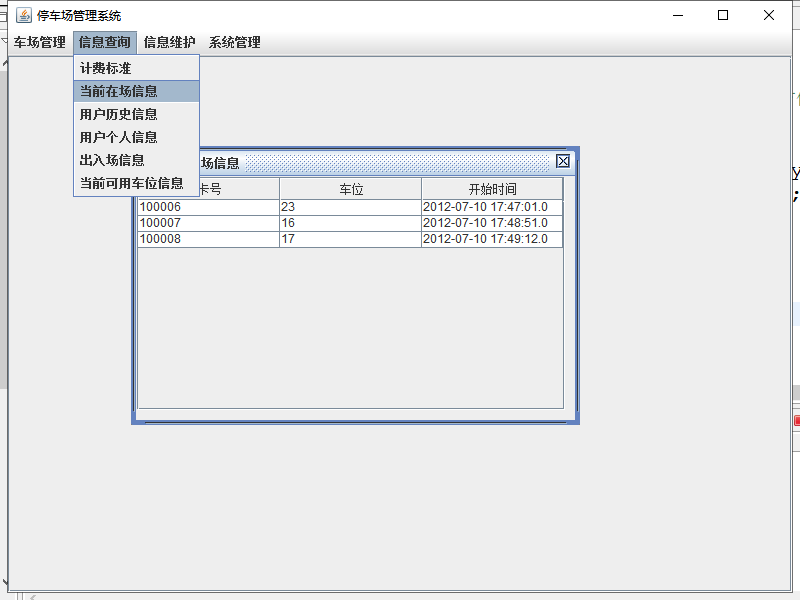800x600 pixels.
Task: Select 当前可用车位信息 menu entry
Action: point(136,183)
